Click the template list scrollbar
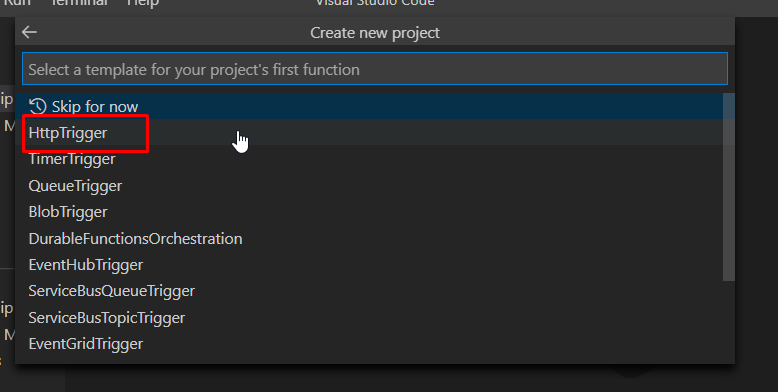 pos(728,187)
